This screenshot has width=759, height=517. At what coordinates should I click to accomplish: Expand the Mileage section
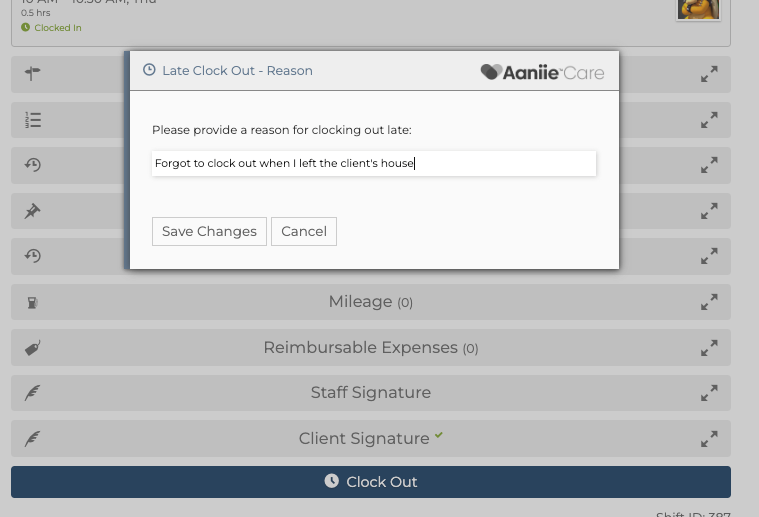pyautogui.click(x=709, y=302)
